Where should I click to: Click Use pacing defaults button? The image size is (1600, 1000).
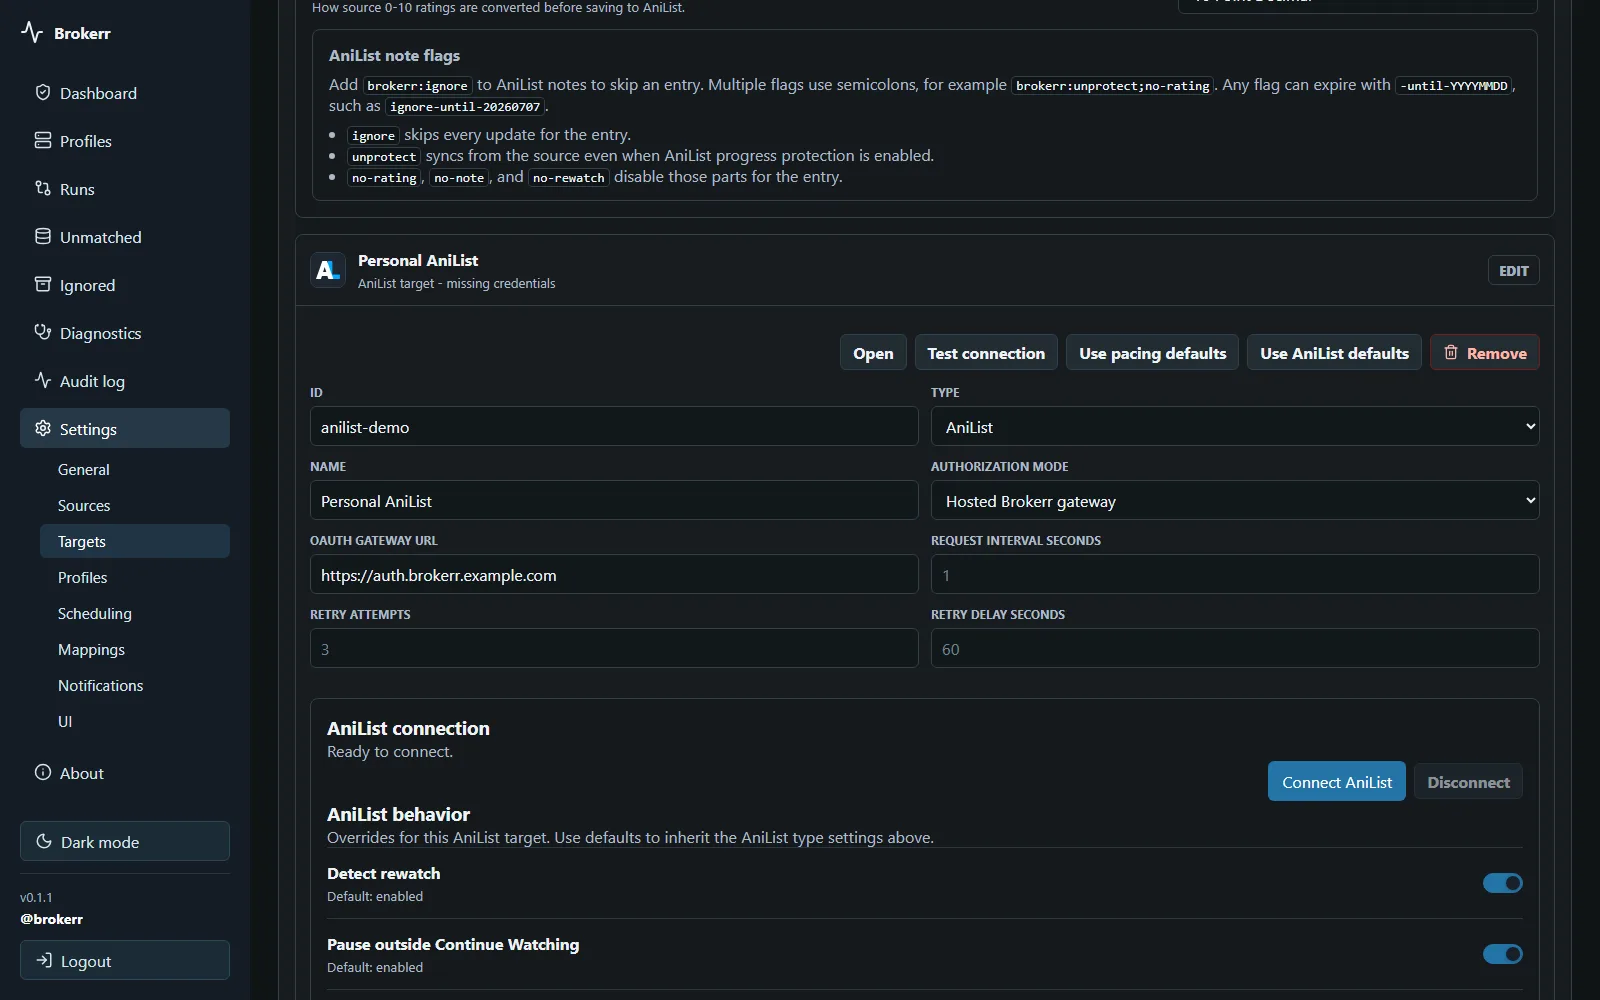point(1152,352)
